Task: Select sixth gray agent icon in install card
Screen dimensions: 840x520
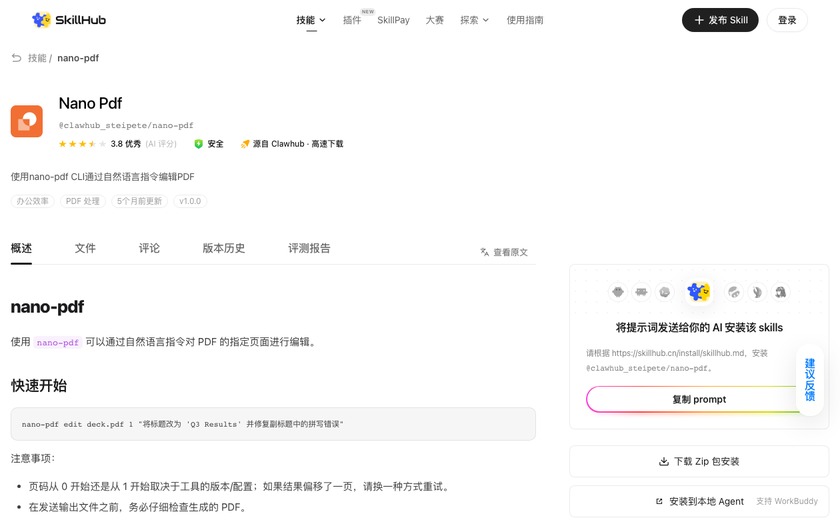Action: pyautogui.click(x=757, y=292)
